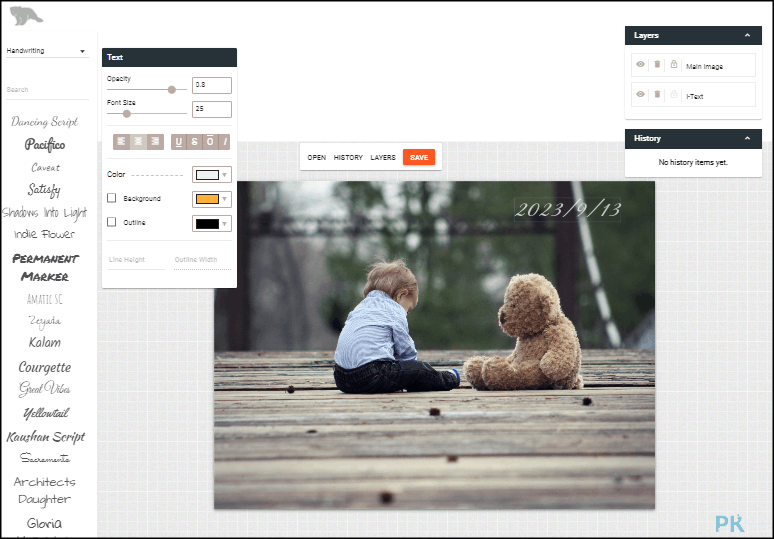Choose the Dancing Script font
The image size is (774, 539).
[45, 121]
